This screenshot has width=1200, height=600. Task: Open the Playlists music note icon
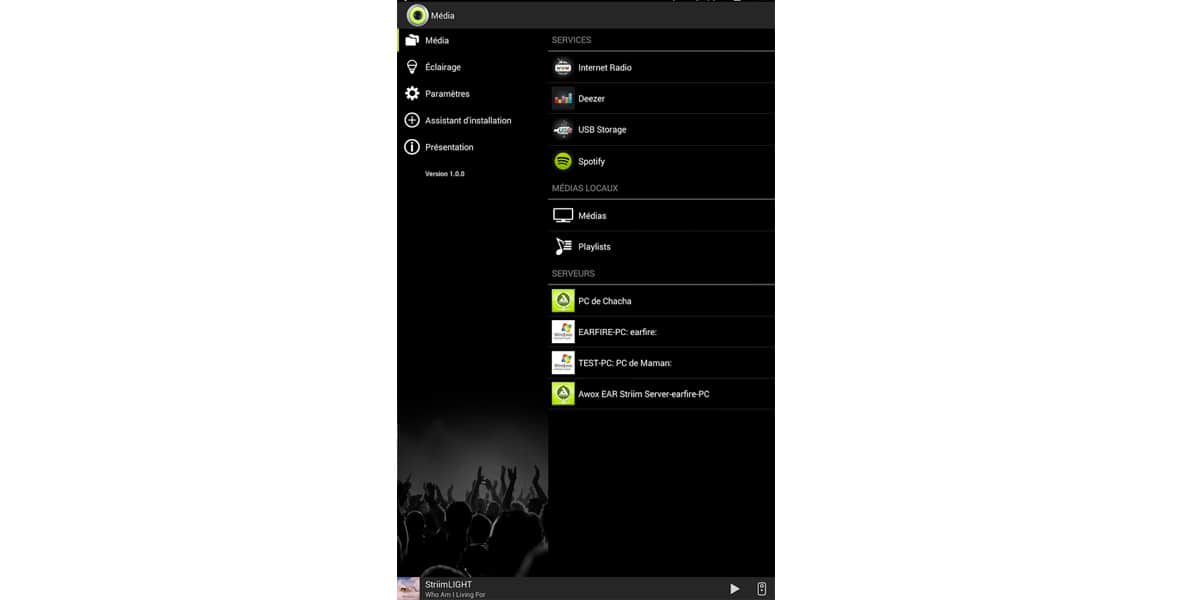tap(563, 246)
